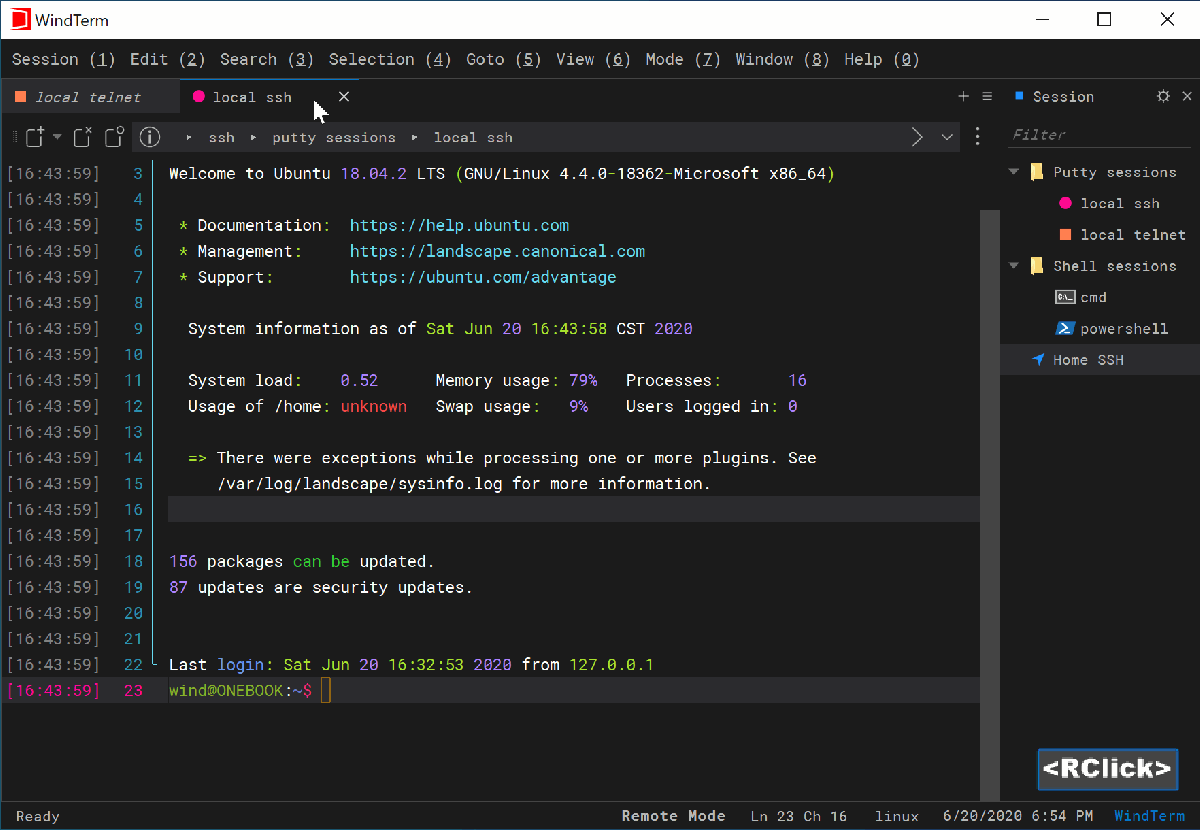Image resolution: width=1200 pixels, height=830 pixels.
Task: Click IP address 127.0.0.1
Action: pos(611,665)
